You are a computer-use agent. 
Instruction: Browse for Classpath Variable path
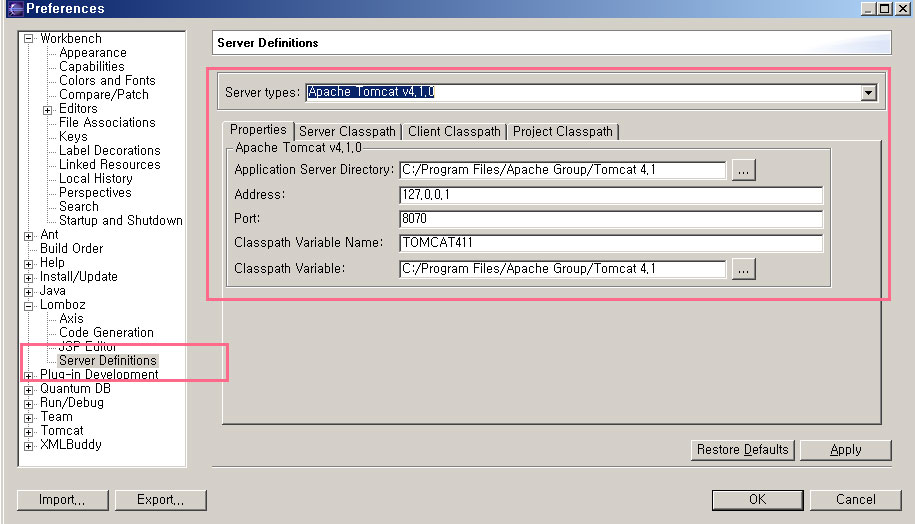743,269
